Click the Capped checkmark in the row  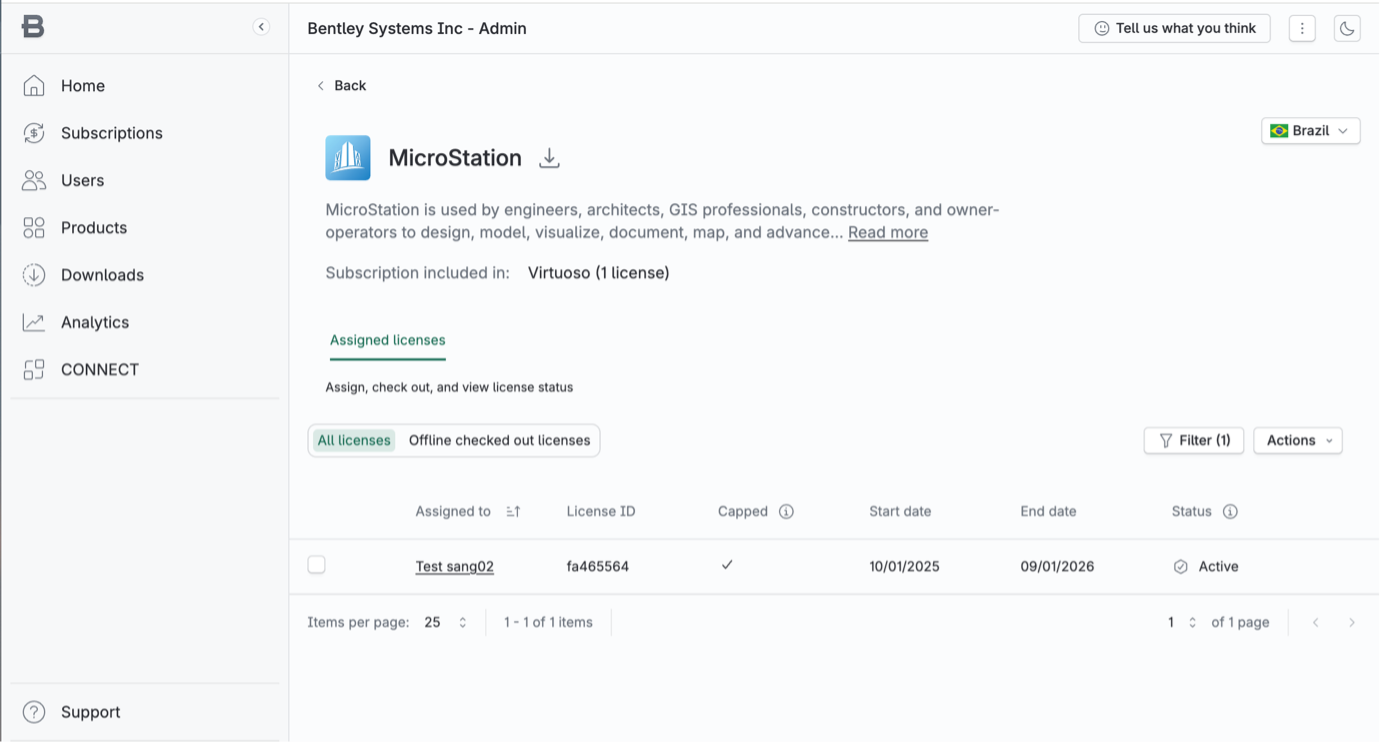727,565
